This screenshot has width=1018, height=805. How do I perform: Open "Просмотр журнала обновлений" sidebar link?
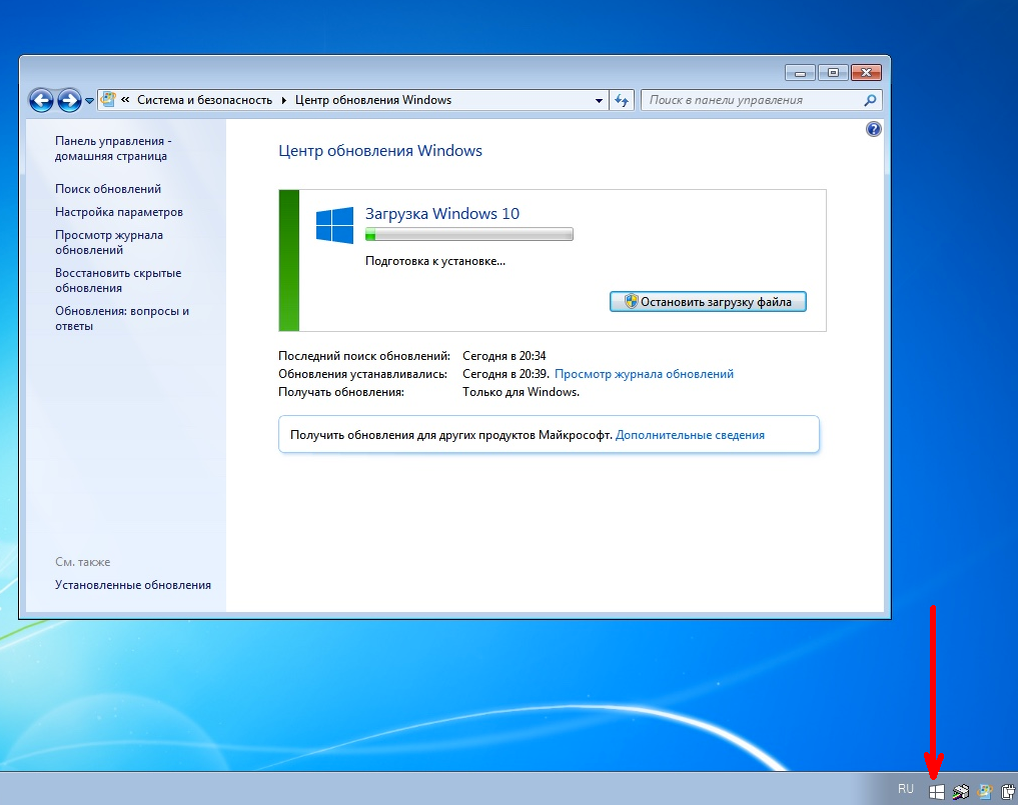(x=109, y=242)
